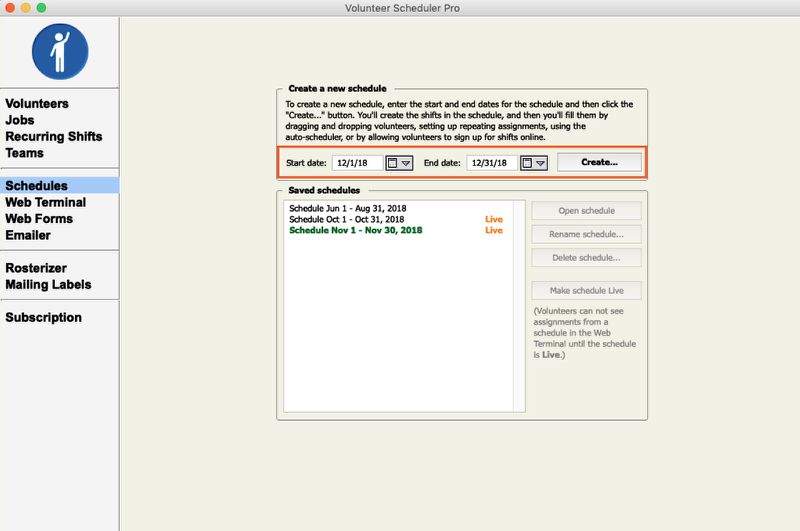Viewport: 800px width, 531px height.
Task: Expand the End date dropdown arrow
Action: pyautogui.click(x=540, y=163)
